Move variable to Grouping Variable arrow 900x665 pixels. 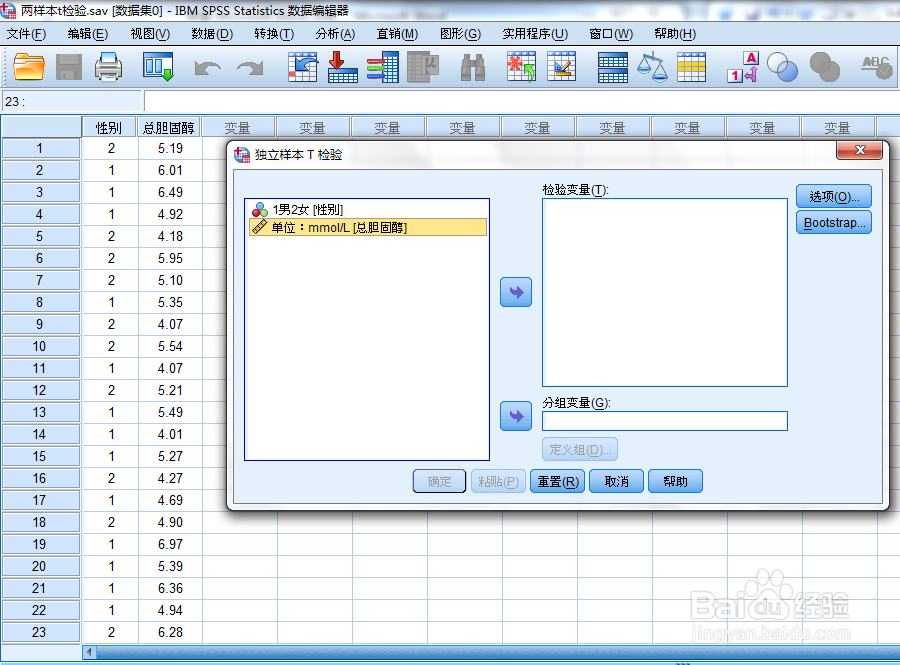coord(516,416)
